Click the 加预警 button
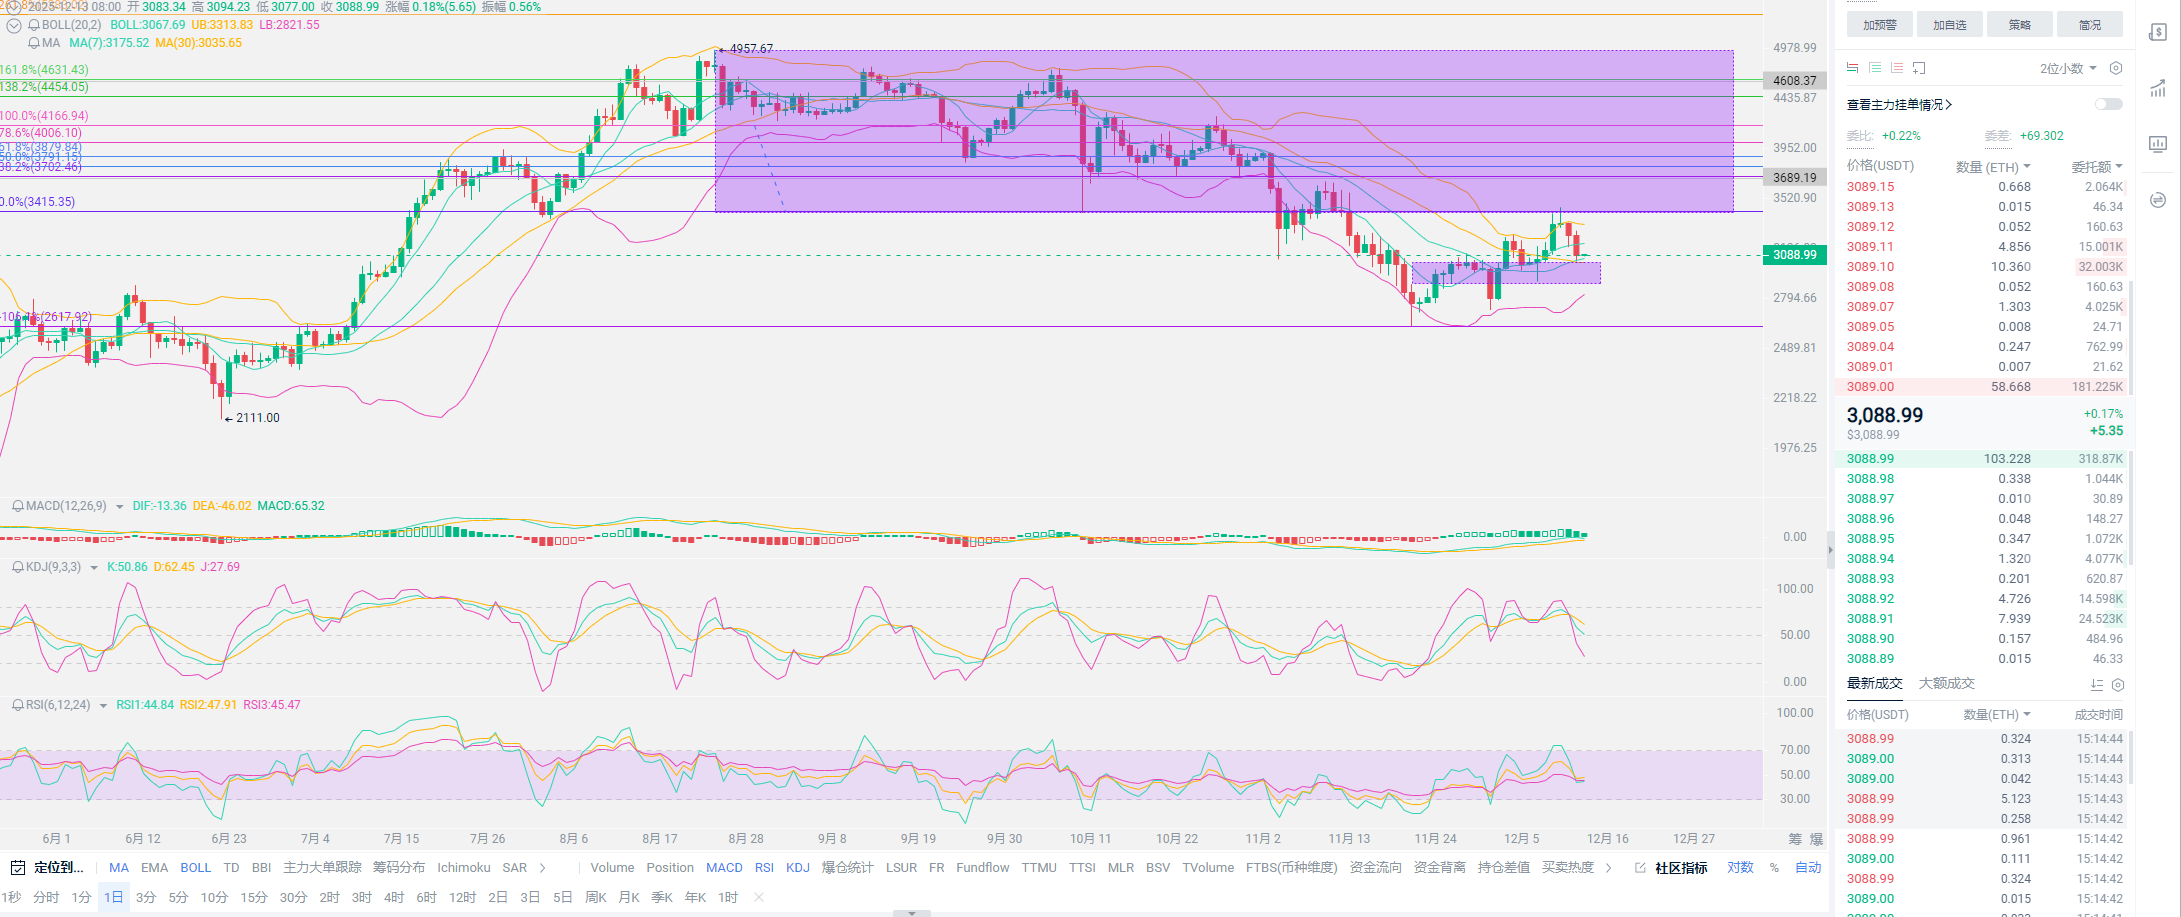2181x917 pixels. click(x=1879, y=25)
